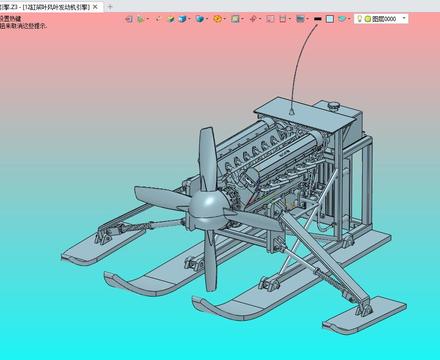The width and height of the screenshot is (440, 360).
Task: Close the engine model document tab
Action: click(95, 7)
